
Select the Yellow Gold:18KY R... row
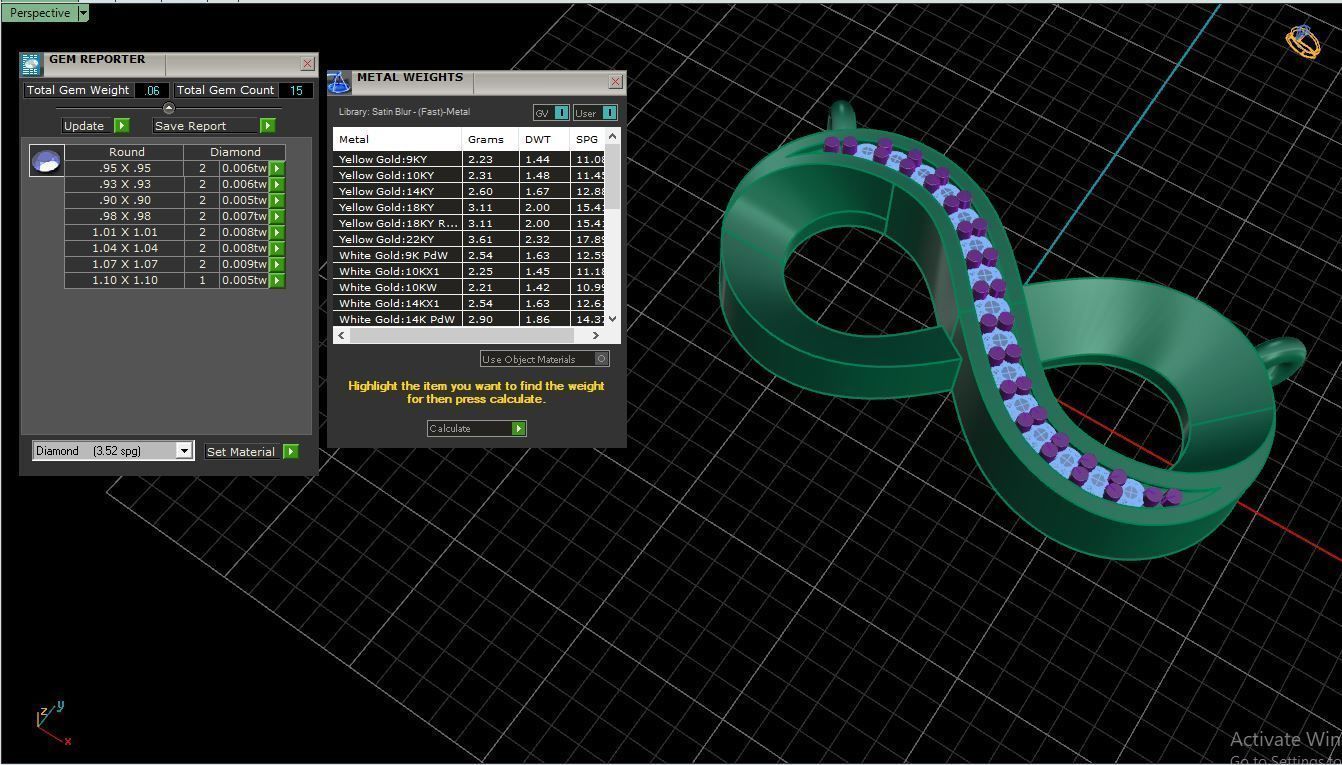[x=469, y=223]
